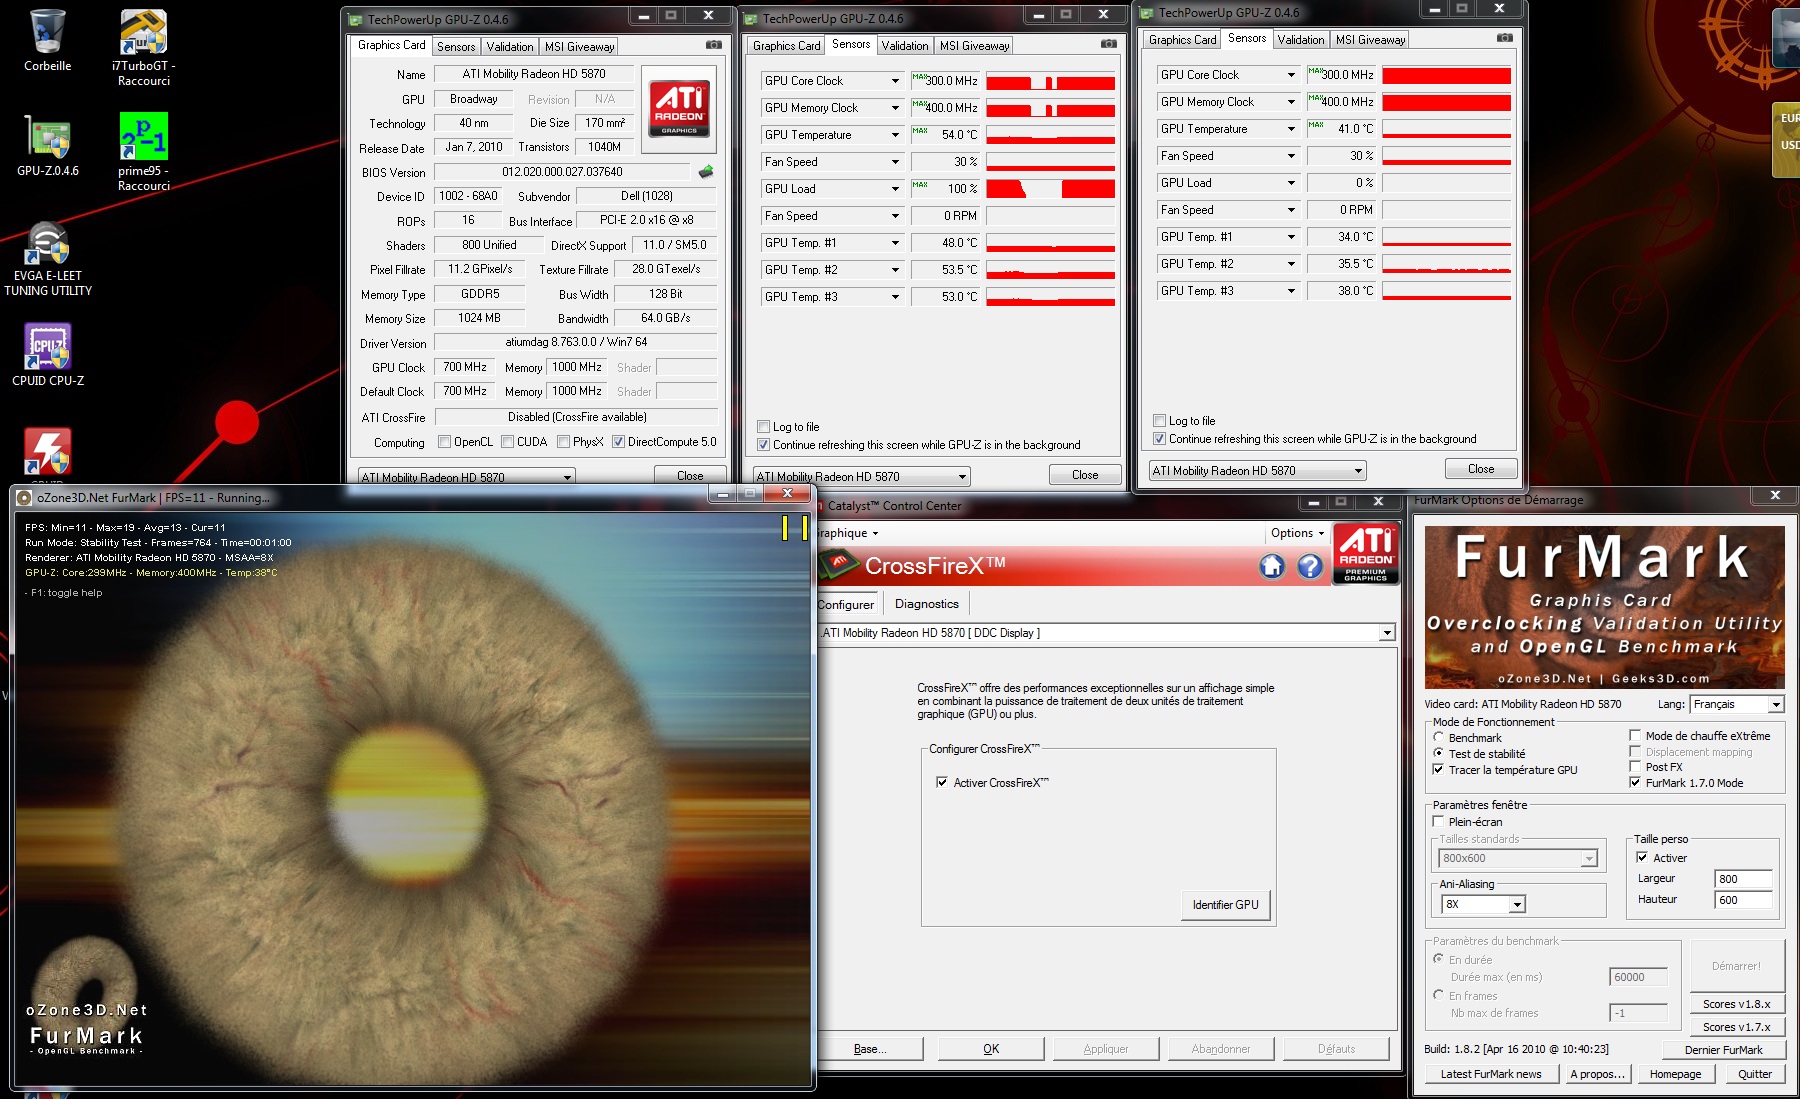The image size is (1800, 1099).
Task: Click the BIOS Version field
Action: [x=562, y=172]
